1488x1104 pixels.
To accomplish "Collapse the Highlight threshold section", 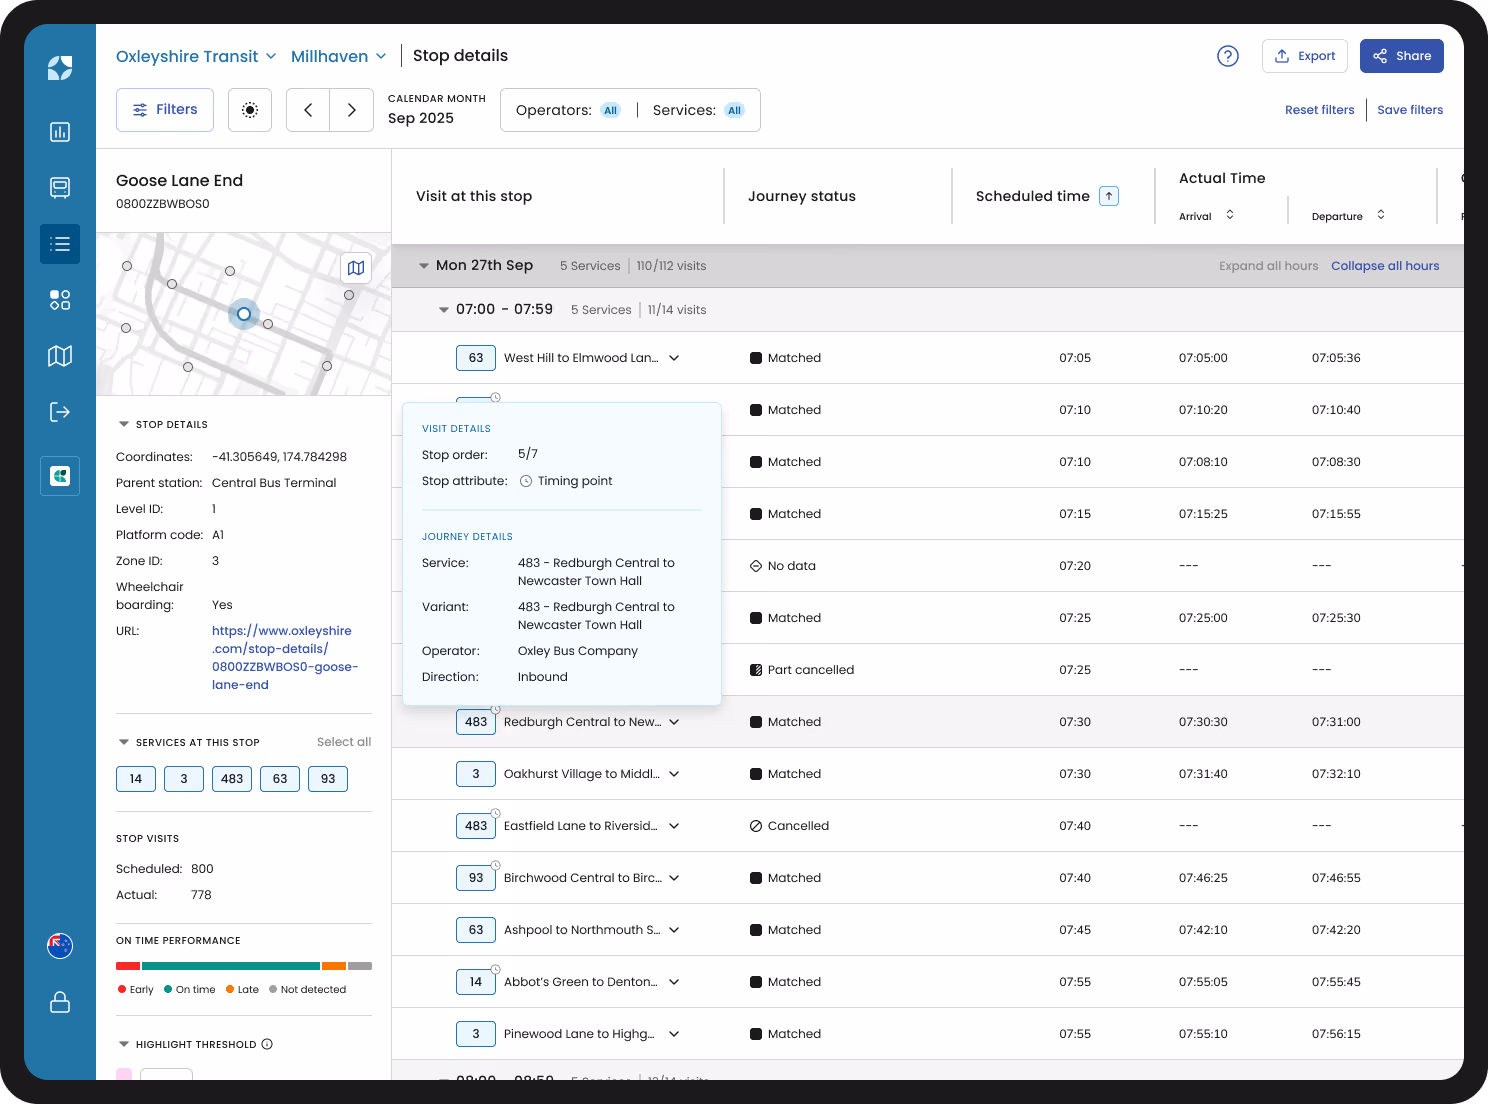I will point(124,1044).
